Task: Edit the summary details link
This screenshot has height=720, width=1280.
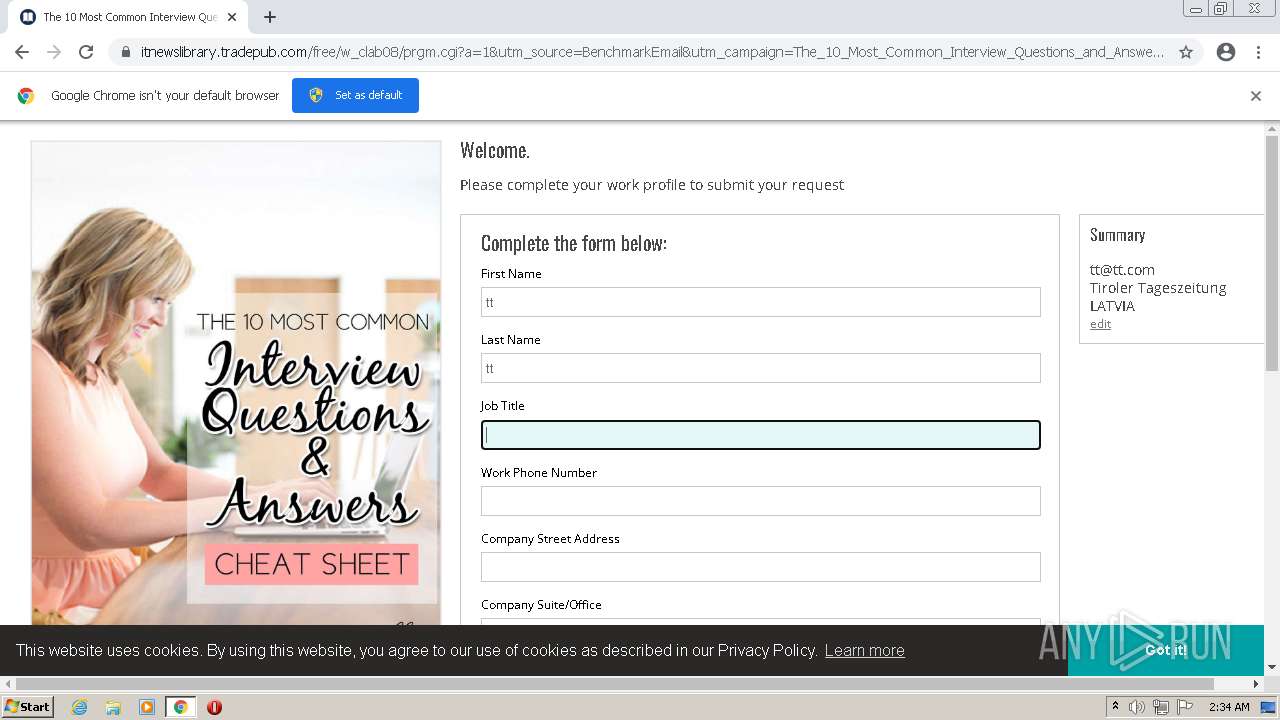Action: click(1100, 324)
